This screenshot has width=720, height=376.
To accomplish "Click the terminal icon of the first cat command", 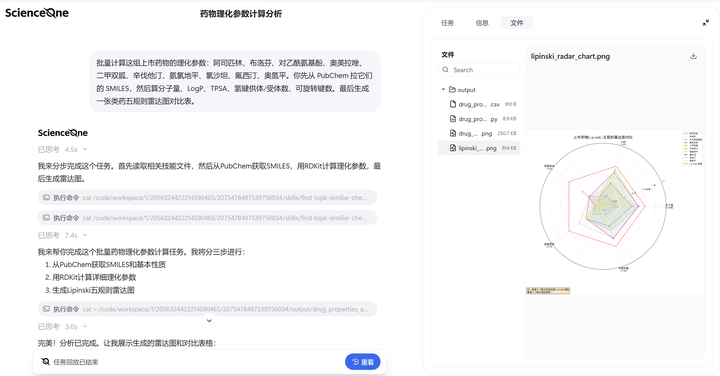I will point(46,197).
